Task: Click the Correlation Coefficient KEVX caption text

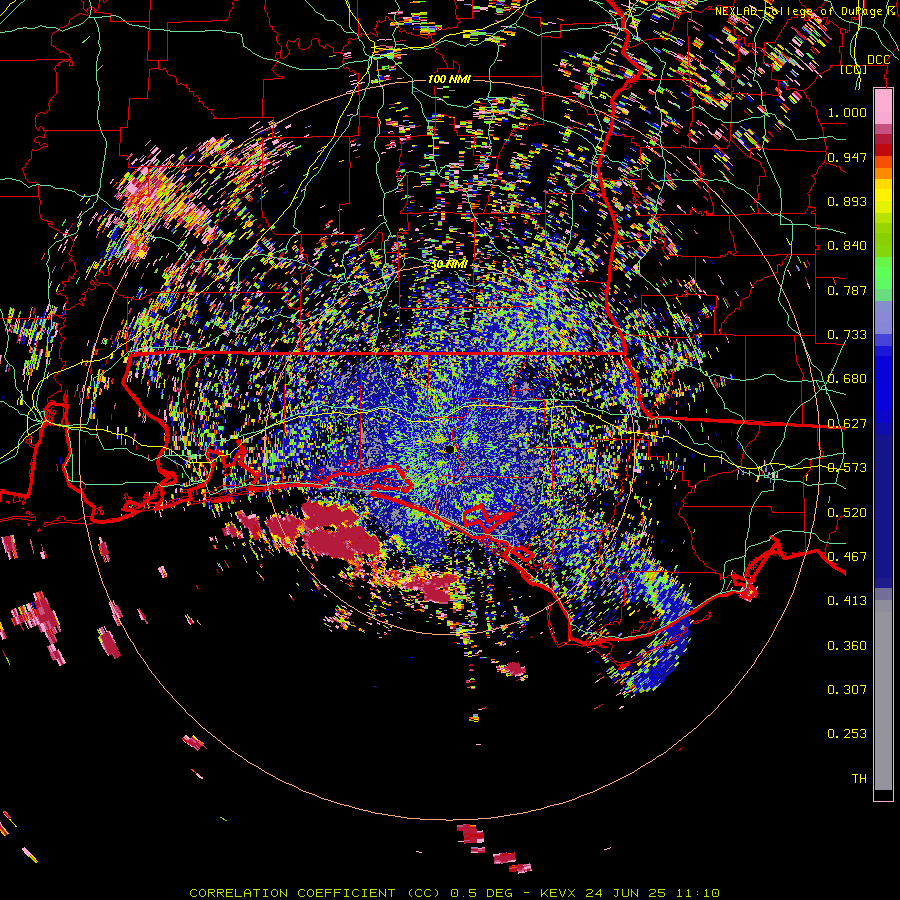Action: coord(454,893)
